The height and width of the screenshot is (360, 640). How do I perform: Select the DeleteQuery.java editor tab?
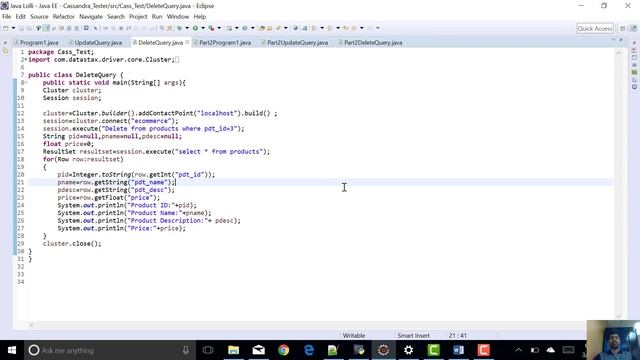click(x=160, y=42)
